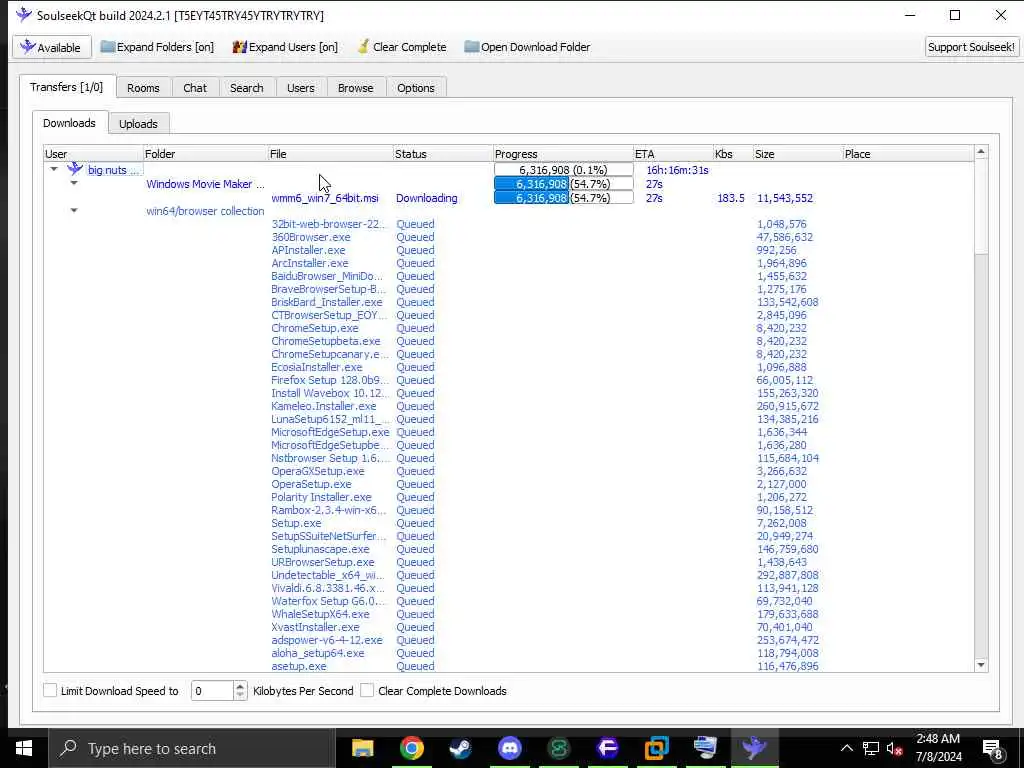Viewport: 1024px width, 768px height.
Task: Click the Expand Folders folder icon
Action: tap(108, 47)
